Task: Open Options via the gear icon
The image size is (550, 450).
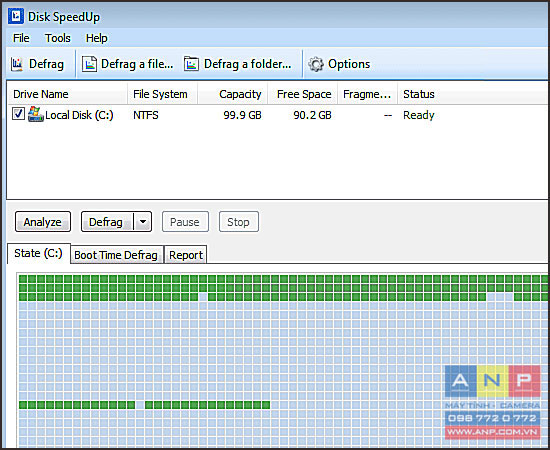Action: click(316, 64)
